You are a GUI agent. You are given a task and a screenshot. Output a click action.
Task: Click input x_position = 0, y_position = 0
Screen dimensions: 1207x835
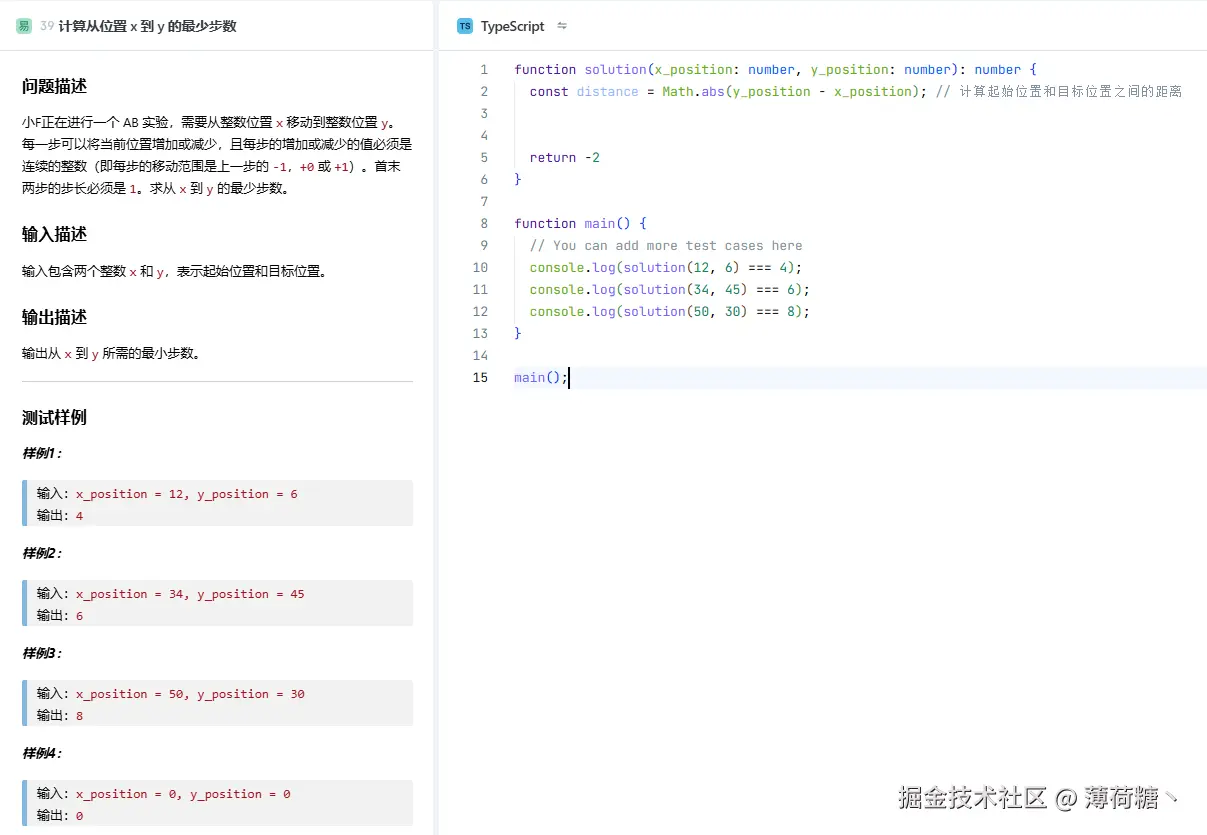click(x=183, y=794)
